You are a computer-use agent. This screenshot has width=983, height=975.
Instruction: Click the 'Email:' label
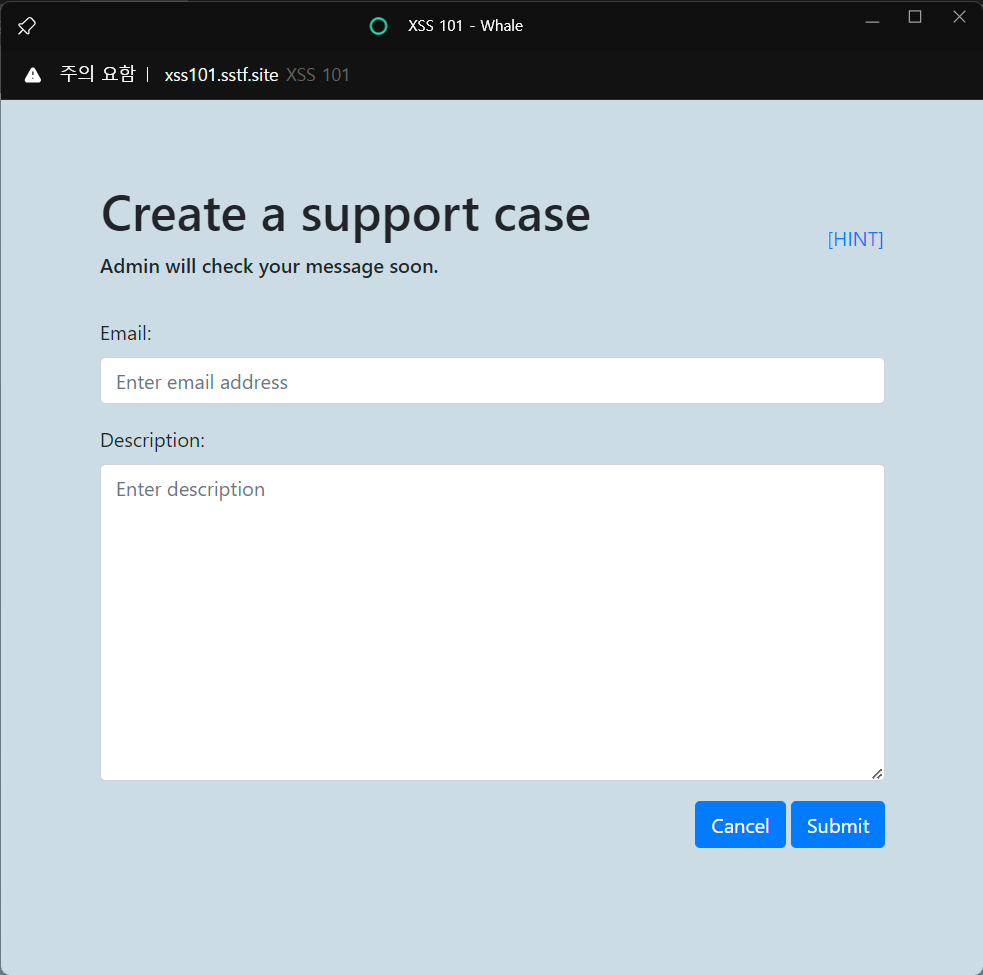(x=126, y=333)
